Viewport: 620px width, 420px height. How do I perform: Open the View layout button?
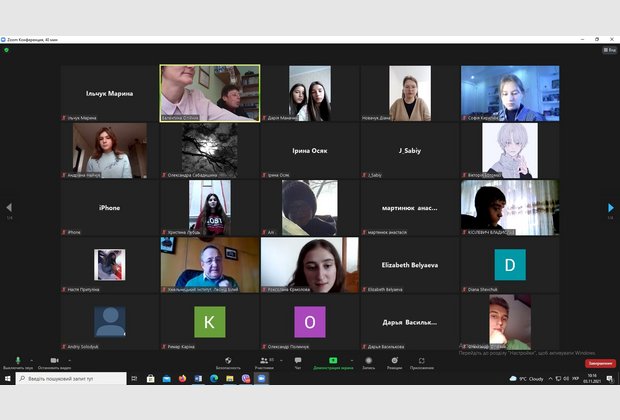(x=609, y=50)
